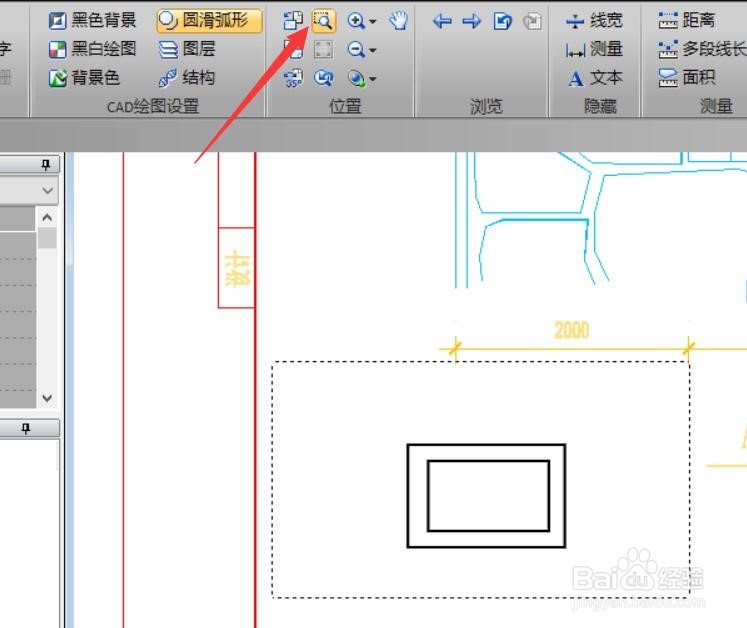Open the left panel combo box
Screen dimensions: 747x628
click(x=29, y=191)
